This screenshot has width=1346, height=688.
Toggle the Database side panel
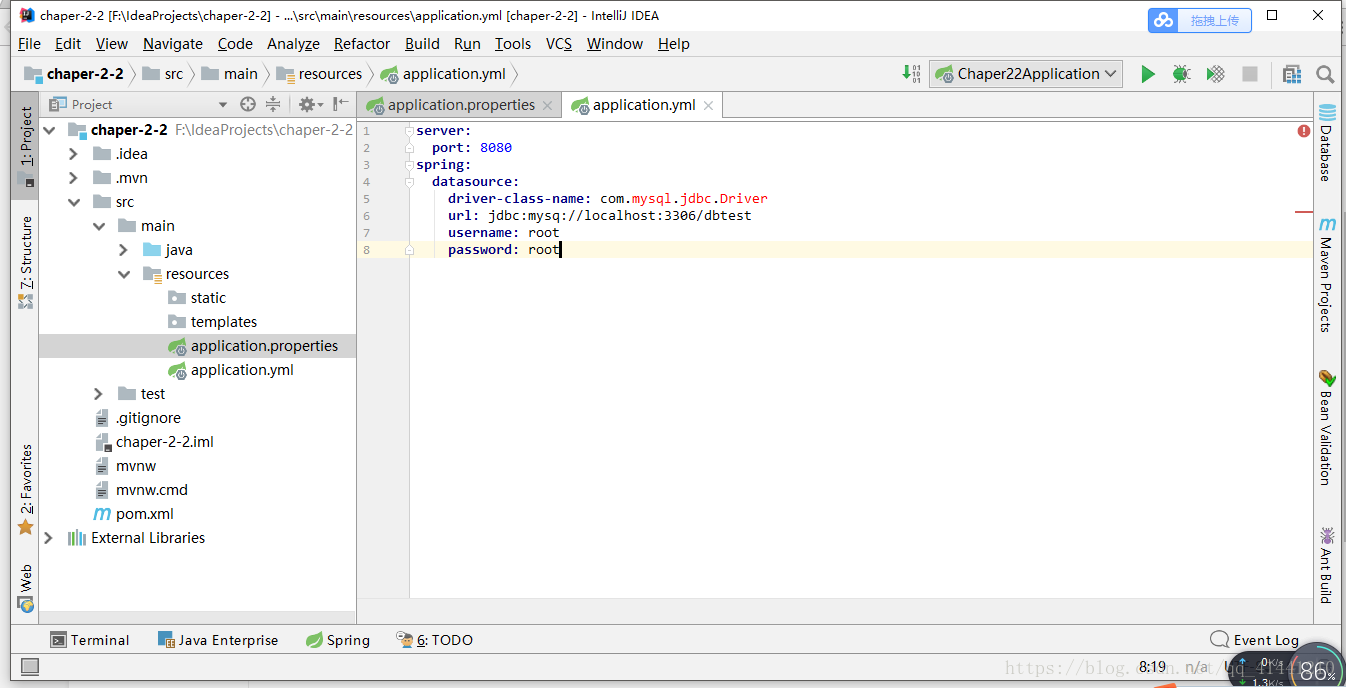(x=1327, y=142)
